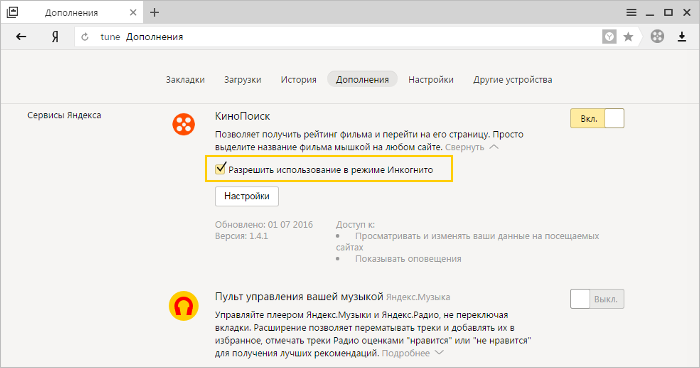Viewport: 700px width, 368px height.
Task: Open a new tab with the plus button
Action: coord(154,13)
